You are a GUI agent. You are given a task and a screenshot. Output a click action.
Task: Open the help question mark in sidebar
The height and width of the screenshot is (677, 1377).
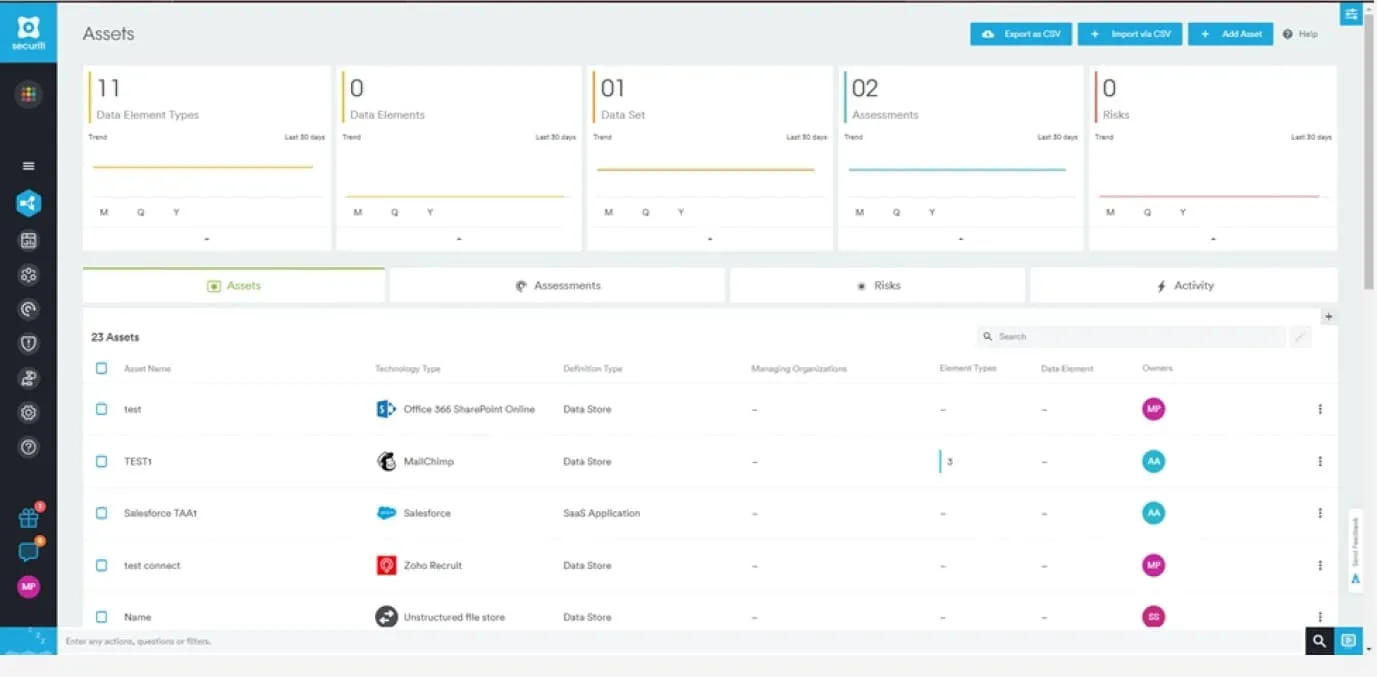coord(28,447)
